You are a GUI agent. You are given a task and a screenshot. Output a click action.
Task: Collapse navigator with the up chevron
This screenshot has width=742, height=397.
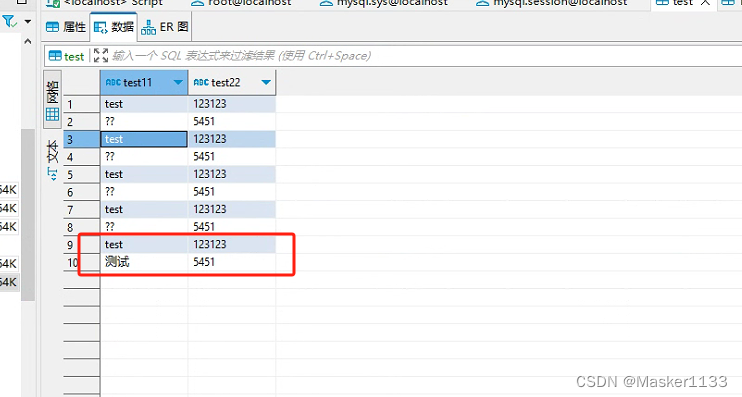click(28, 42)
